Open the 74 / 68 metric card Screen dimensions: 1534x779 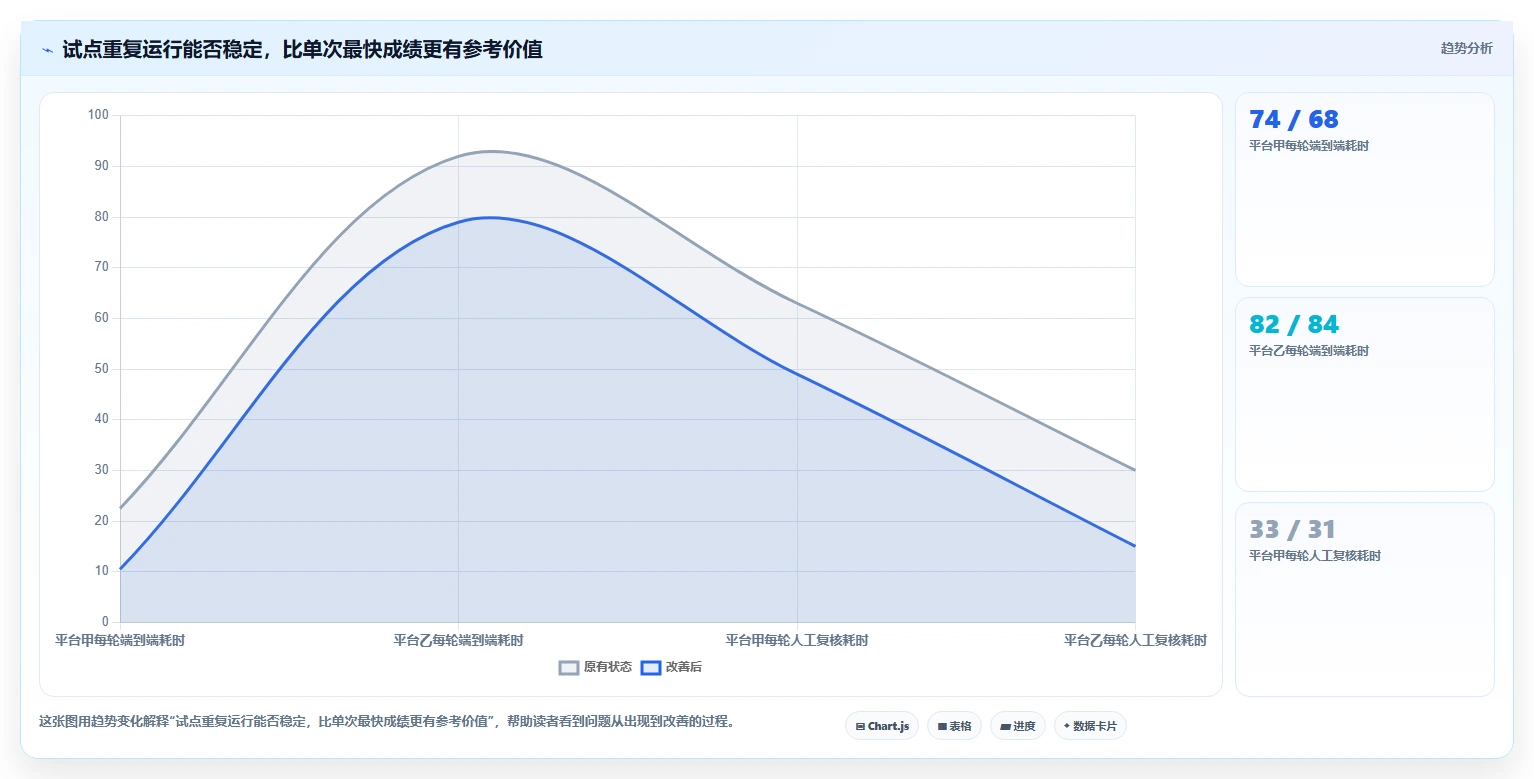(1364, 190)
